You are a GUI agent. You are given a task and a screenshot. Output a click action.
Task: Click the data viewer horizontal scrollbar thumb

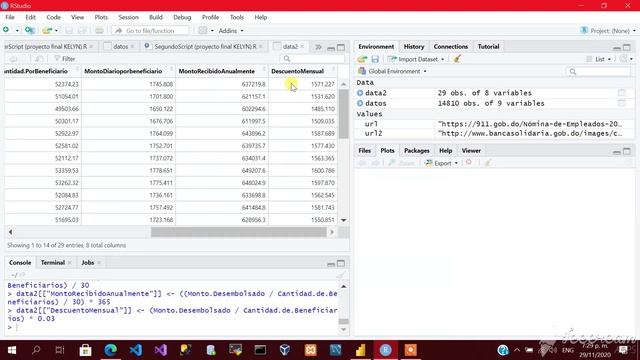[x=239, y=232]
